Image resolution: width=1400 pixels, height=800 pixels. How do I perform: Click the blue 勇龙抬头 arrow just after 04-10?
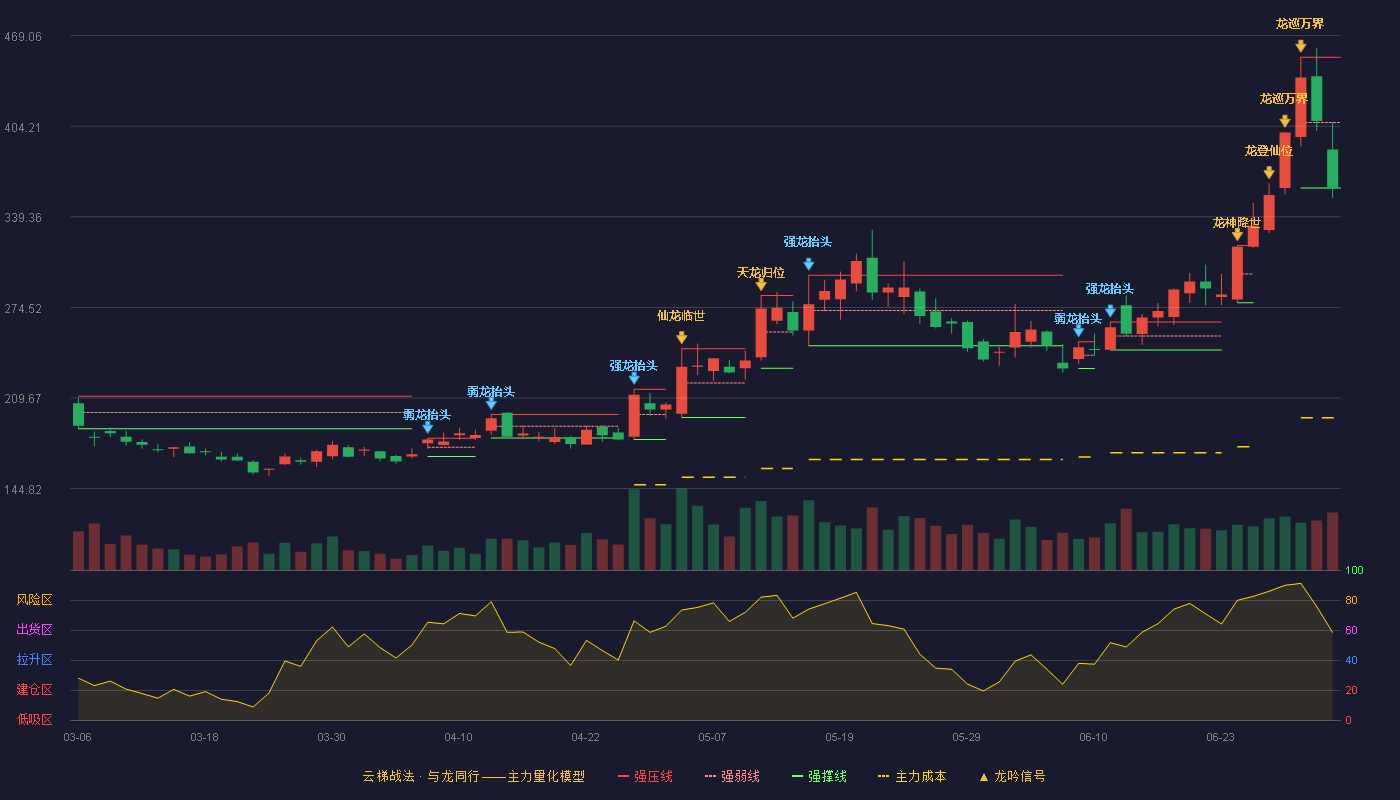pyautogui.click(x=491, y=403)
